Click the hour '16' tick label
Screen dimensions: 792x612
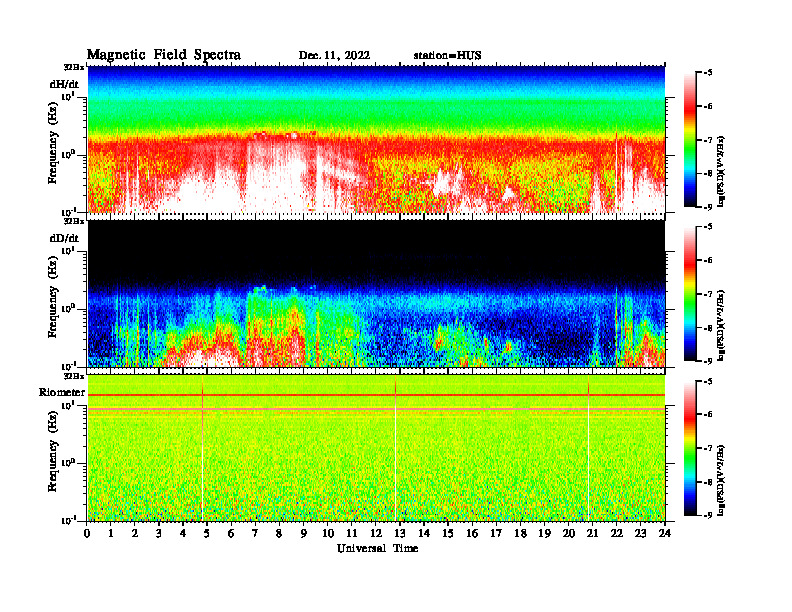point(472,534)
